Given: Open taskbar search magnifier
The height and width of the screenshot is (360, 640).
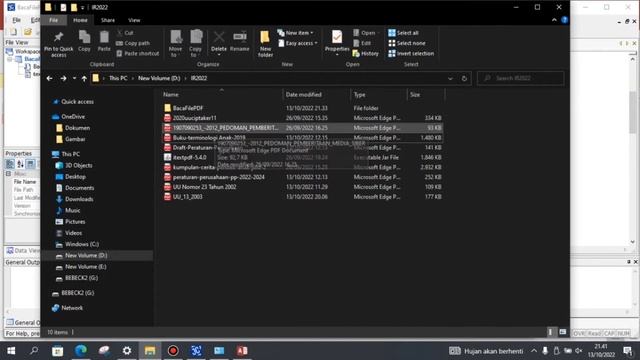Looking at the screenshot, I should tap(34, 351).
